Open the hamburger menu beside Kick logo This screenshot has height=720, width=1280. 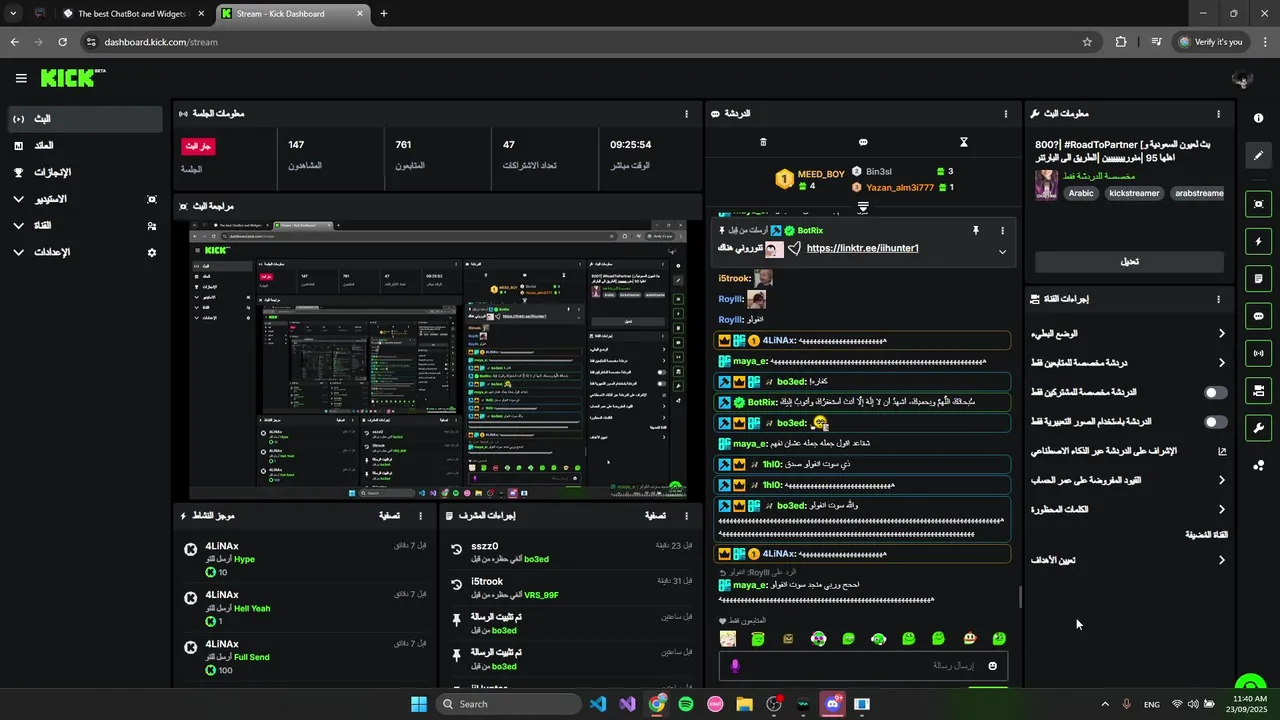click(21, 78)
